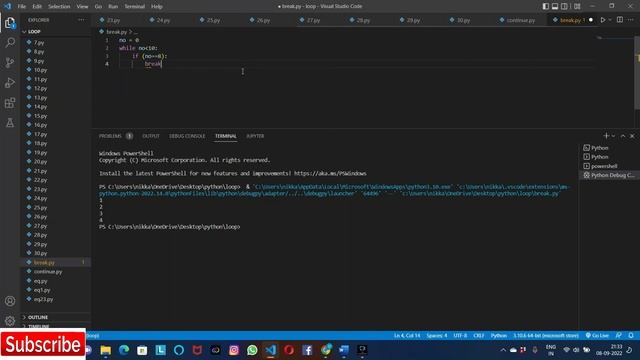Open run options dropdown beside play button
Viewport: 640px width, 360px height.
point(610,20)
